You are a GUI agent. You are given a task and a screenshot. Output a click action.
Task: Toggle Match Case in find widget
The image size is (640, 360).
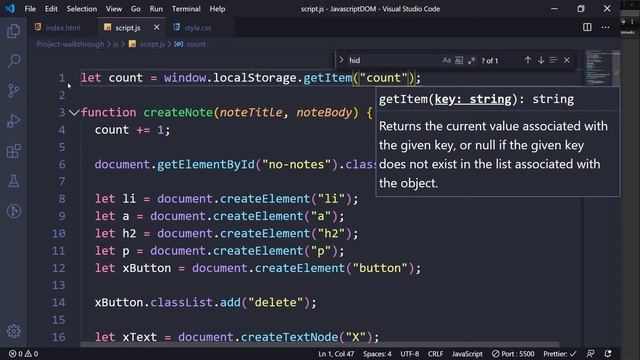447,60
